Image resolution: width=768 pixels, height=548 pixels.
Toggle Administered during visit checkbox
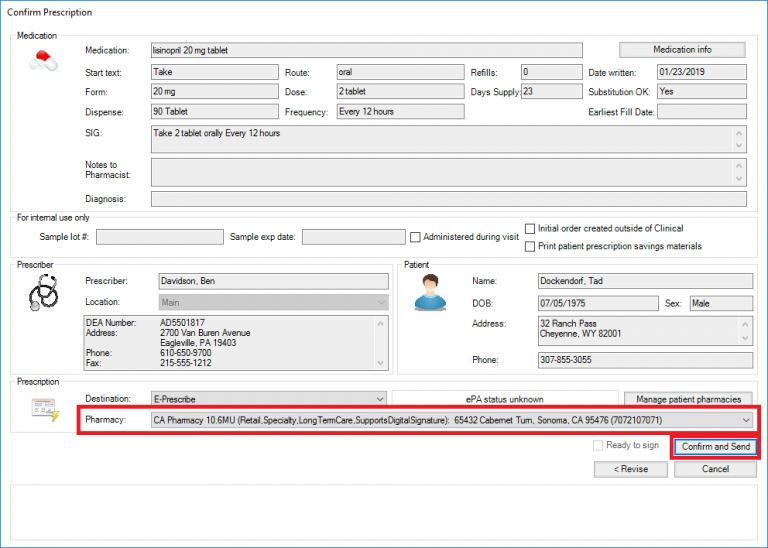click(415, 237)
